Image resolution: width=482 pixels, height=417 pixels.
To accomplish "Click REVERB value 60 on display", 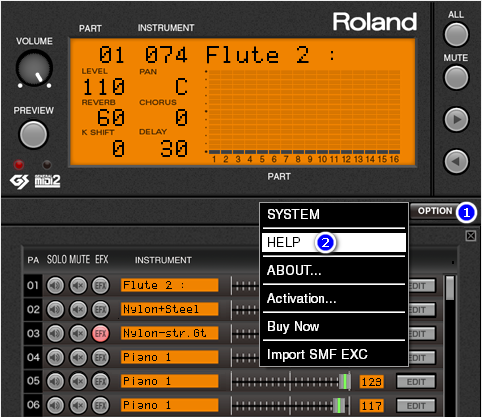I will (111, 118).
